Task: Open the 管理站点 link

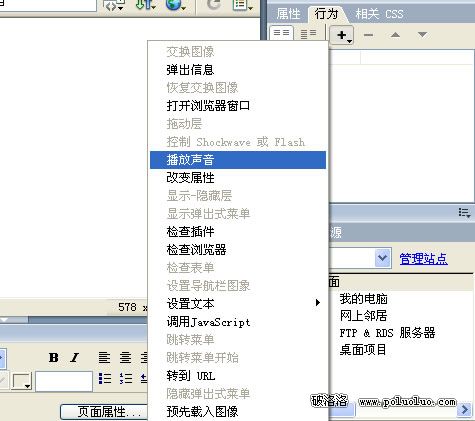Action: (x=423, y=259)
